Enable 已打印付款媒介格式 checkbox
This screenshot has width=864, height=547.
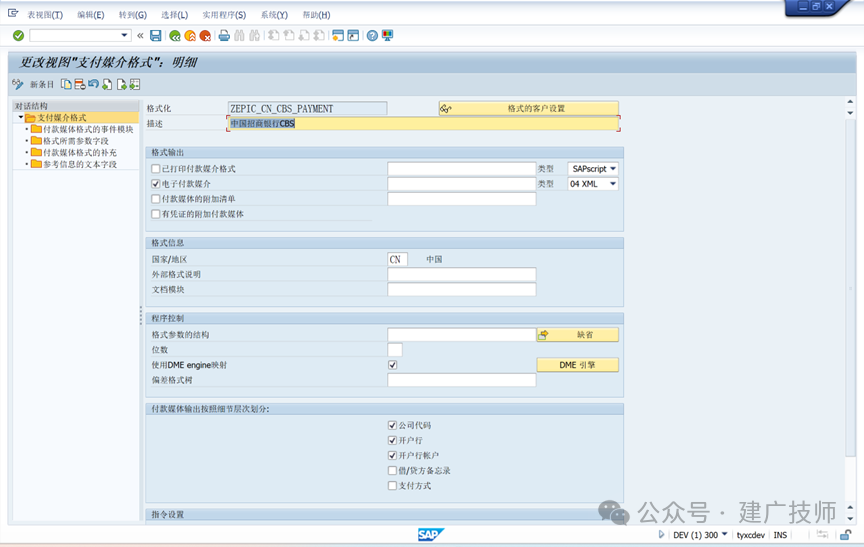point(156,169)
